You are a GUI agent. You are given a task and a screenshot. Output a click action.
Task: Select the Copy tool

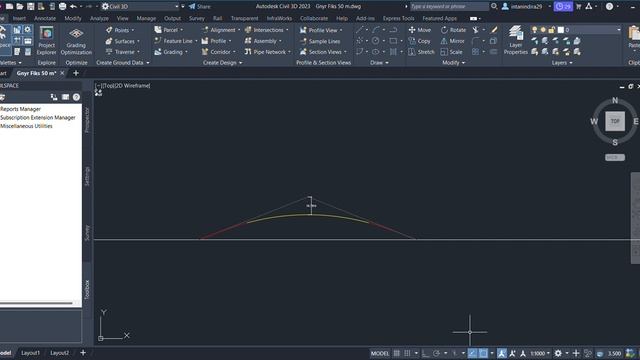[420, 41]
